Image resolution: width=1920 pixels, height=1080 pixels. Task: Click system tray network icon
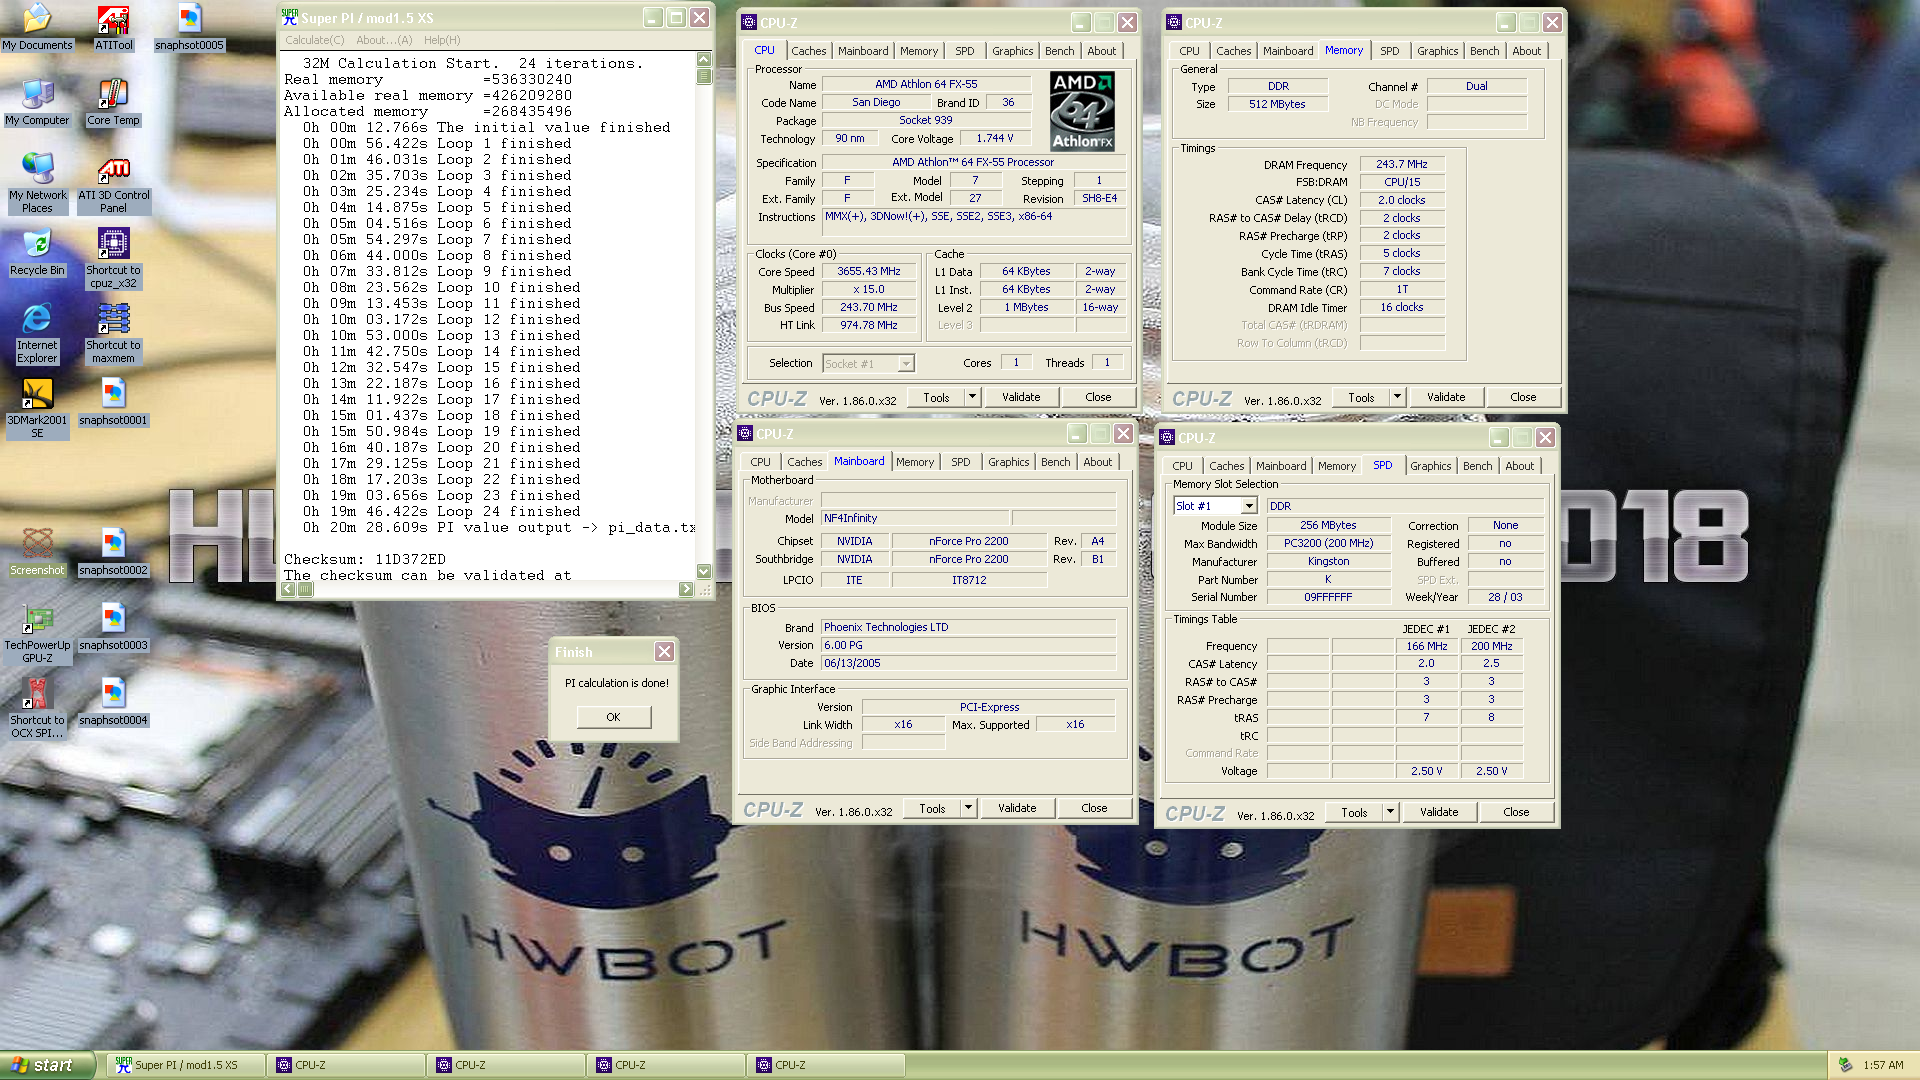coord(1845,1065)
